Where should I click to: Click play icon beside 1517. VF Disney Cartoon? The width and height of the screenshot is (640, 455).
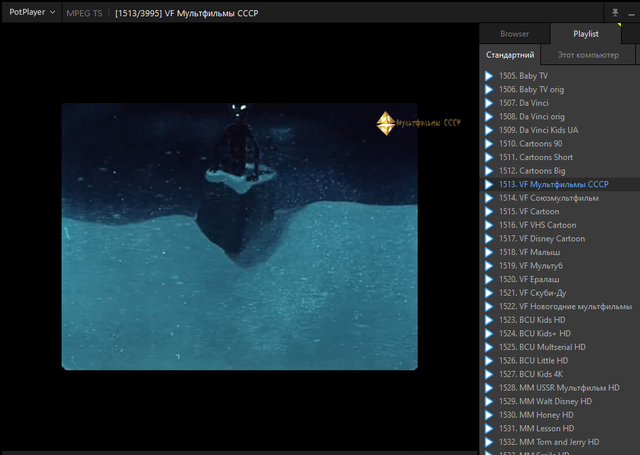tap(489, 239)
